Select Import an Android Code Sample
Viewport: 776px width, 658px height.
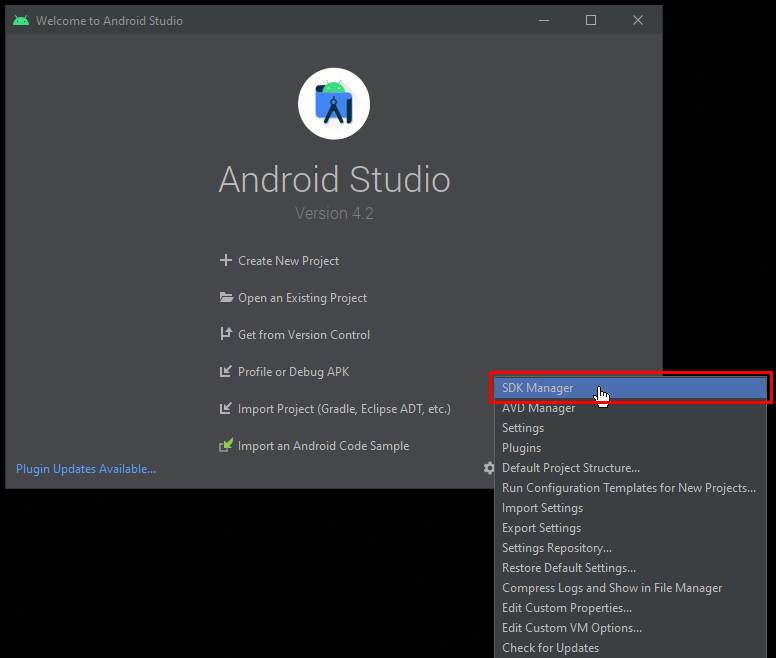[x=324, y=446]
